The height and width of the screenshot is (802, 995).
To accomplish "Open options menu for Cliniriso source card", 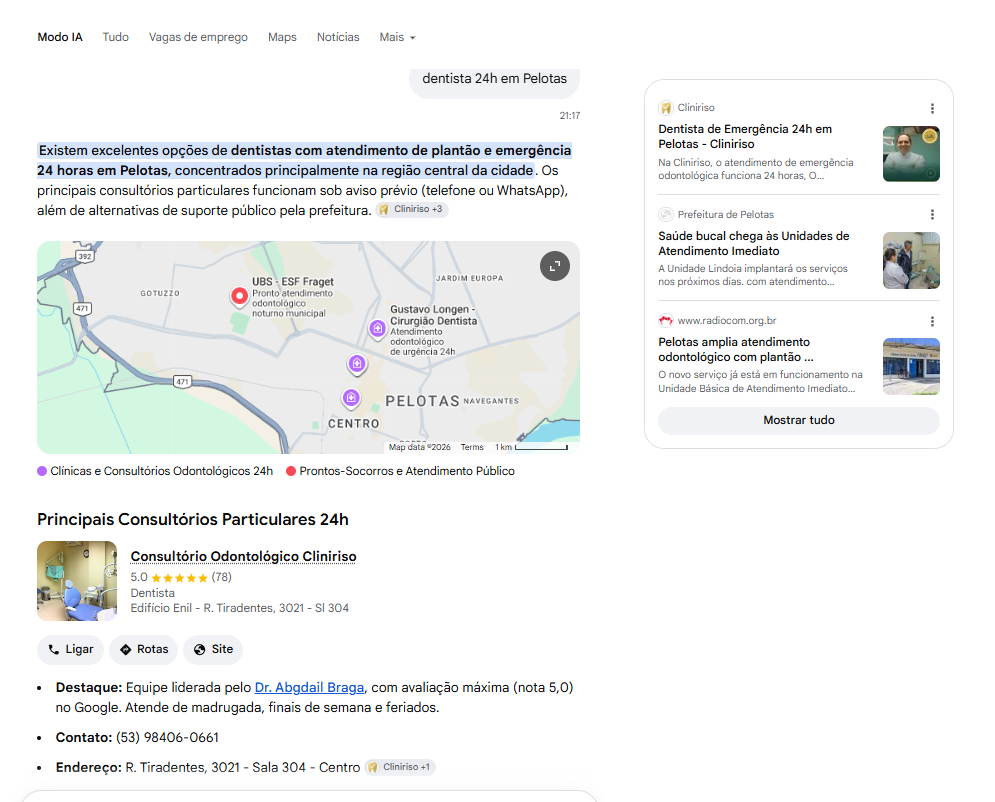I will (x=932, y=108).
